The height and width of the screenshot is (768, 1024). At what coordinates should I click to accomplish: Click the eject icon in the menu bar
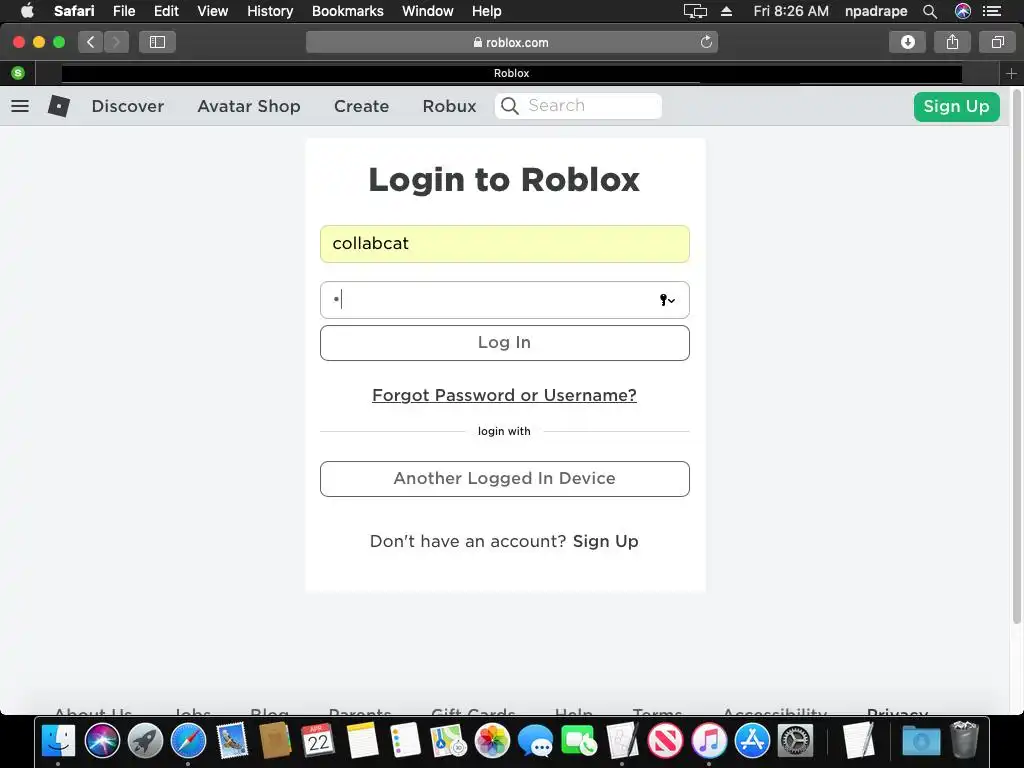726,11
